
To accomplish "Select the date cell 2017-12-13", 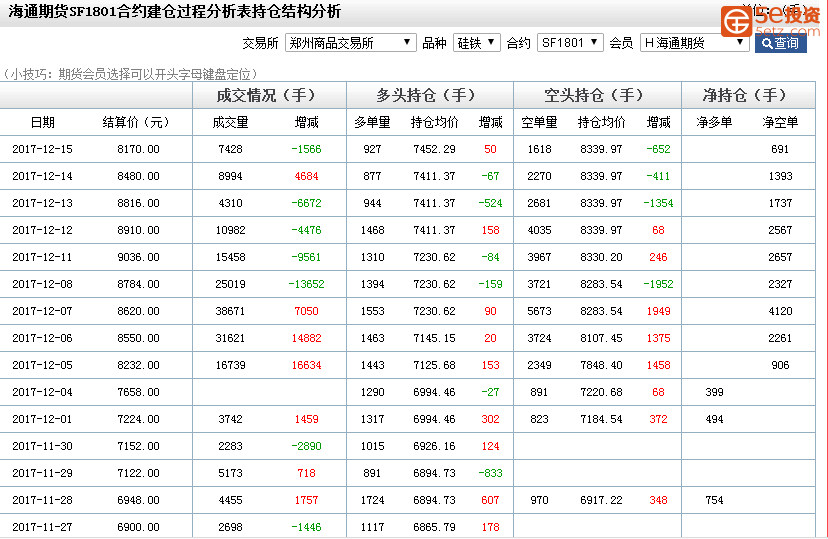I will [x=42, y=203].
